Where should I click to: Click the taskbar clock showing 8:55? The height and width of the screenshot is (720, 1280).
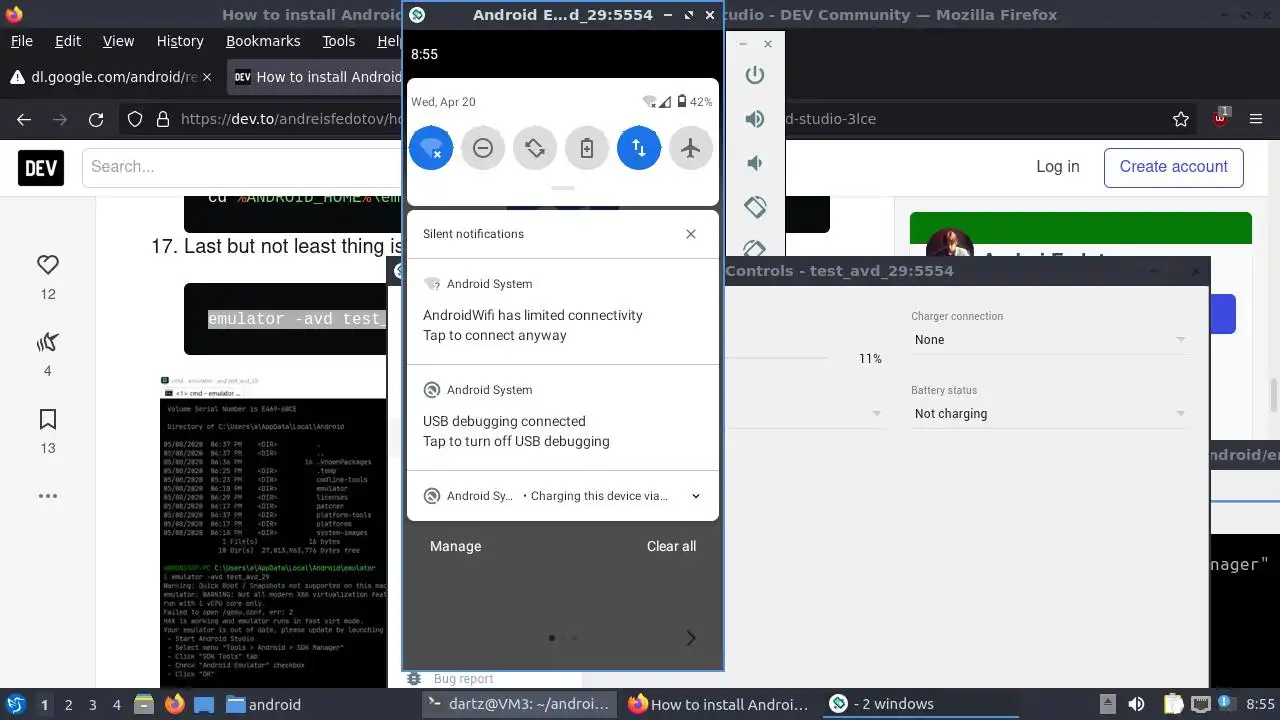pyautogui.click(x=1260, y=704)
